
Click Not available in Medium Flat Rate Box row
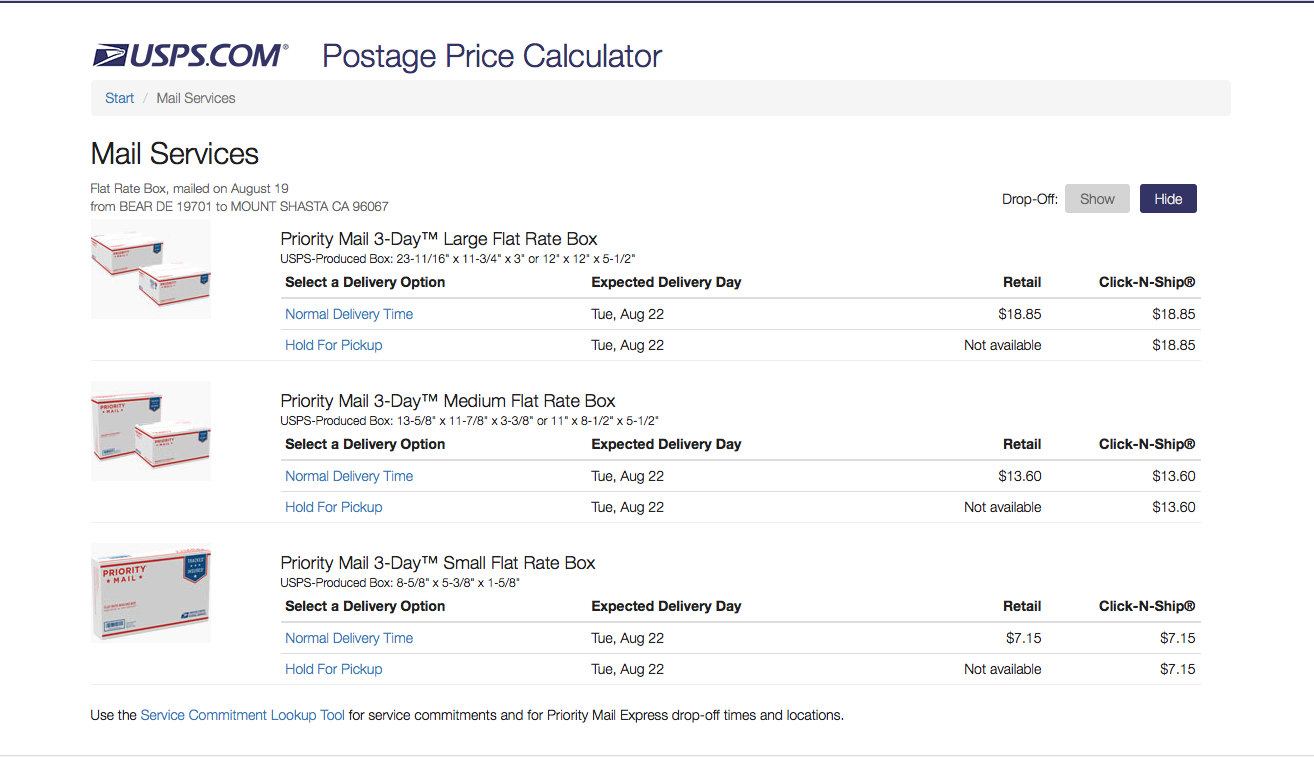click(1003, 507)
